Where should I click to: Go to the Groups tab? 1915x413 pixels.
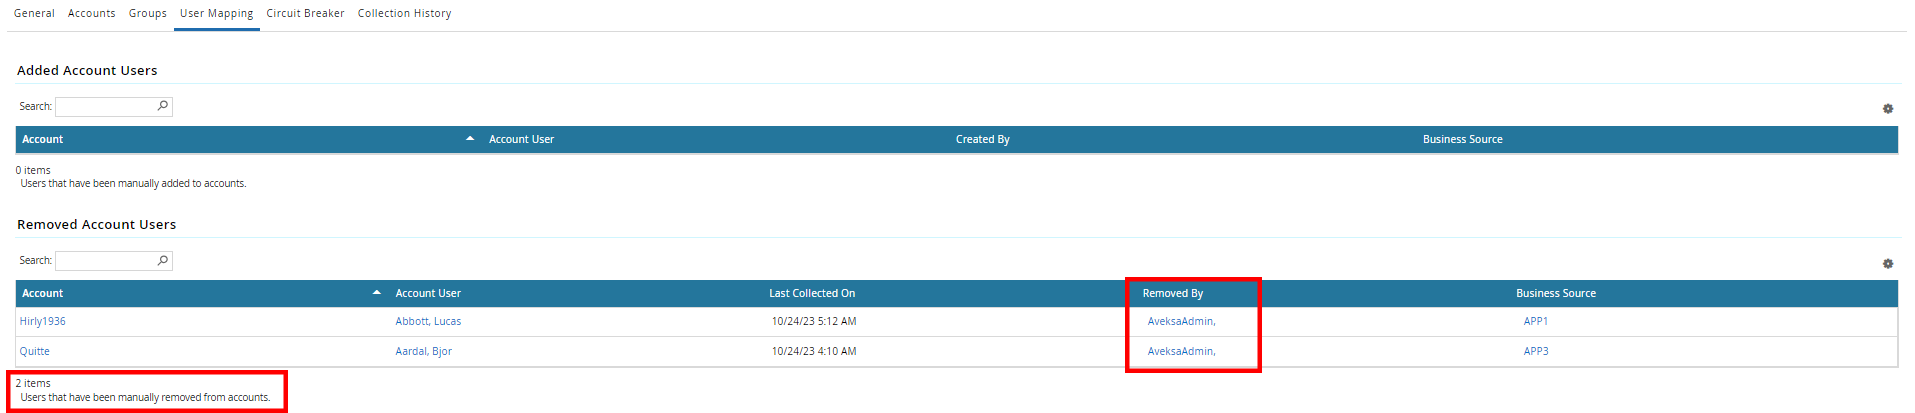click(148, 14)
